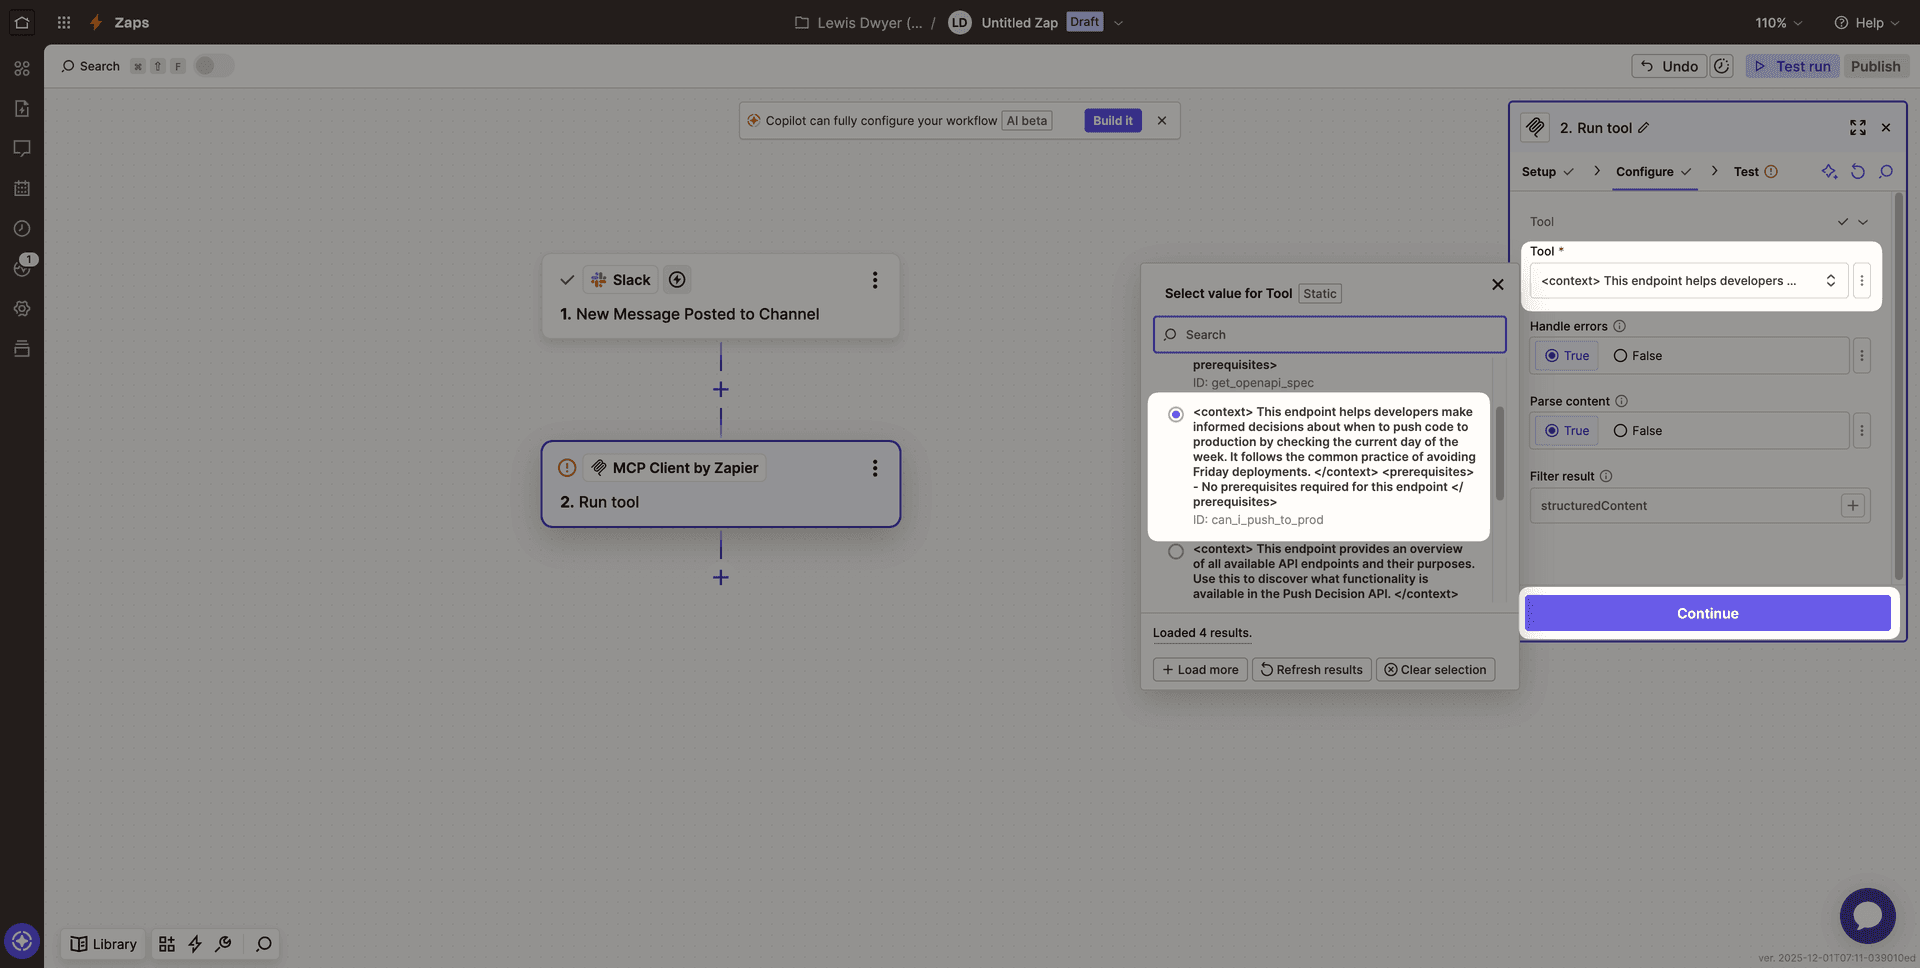Click the pencil icon to rename step
The height and width of the screenshot is (968, 1920).
(x=1644, y=128)
